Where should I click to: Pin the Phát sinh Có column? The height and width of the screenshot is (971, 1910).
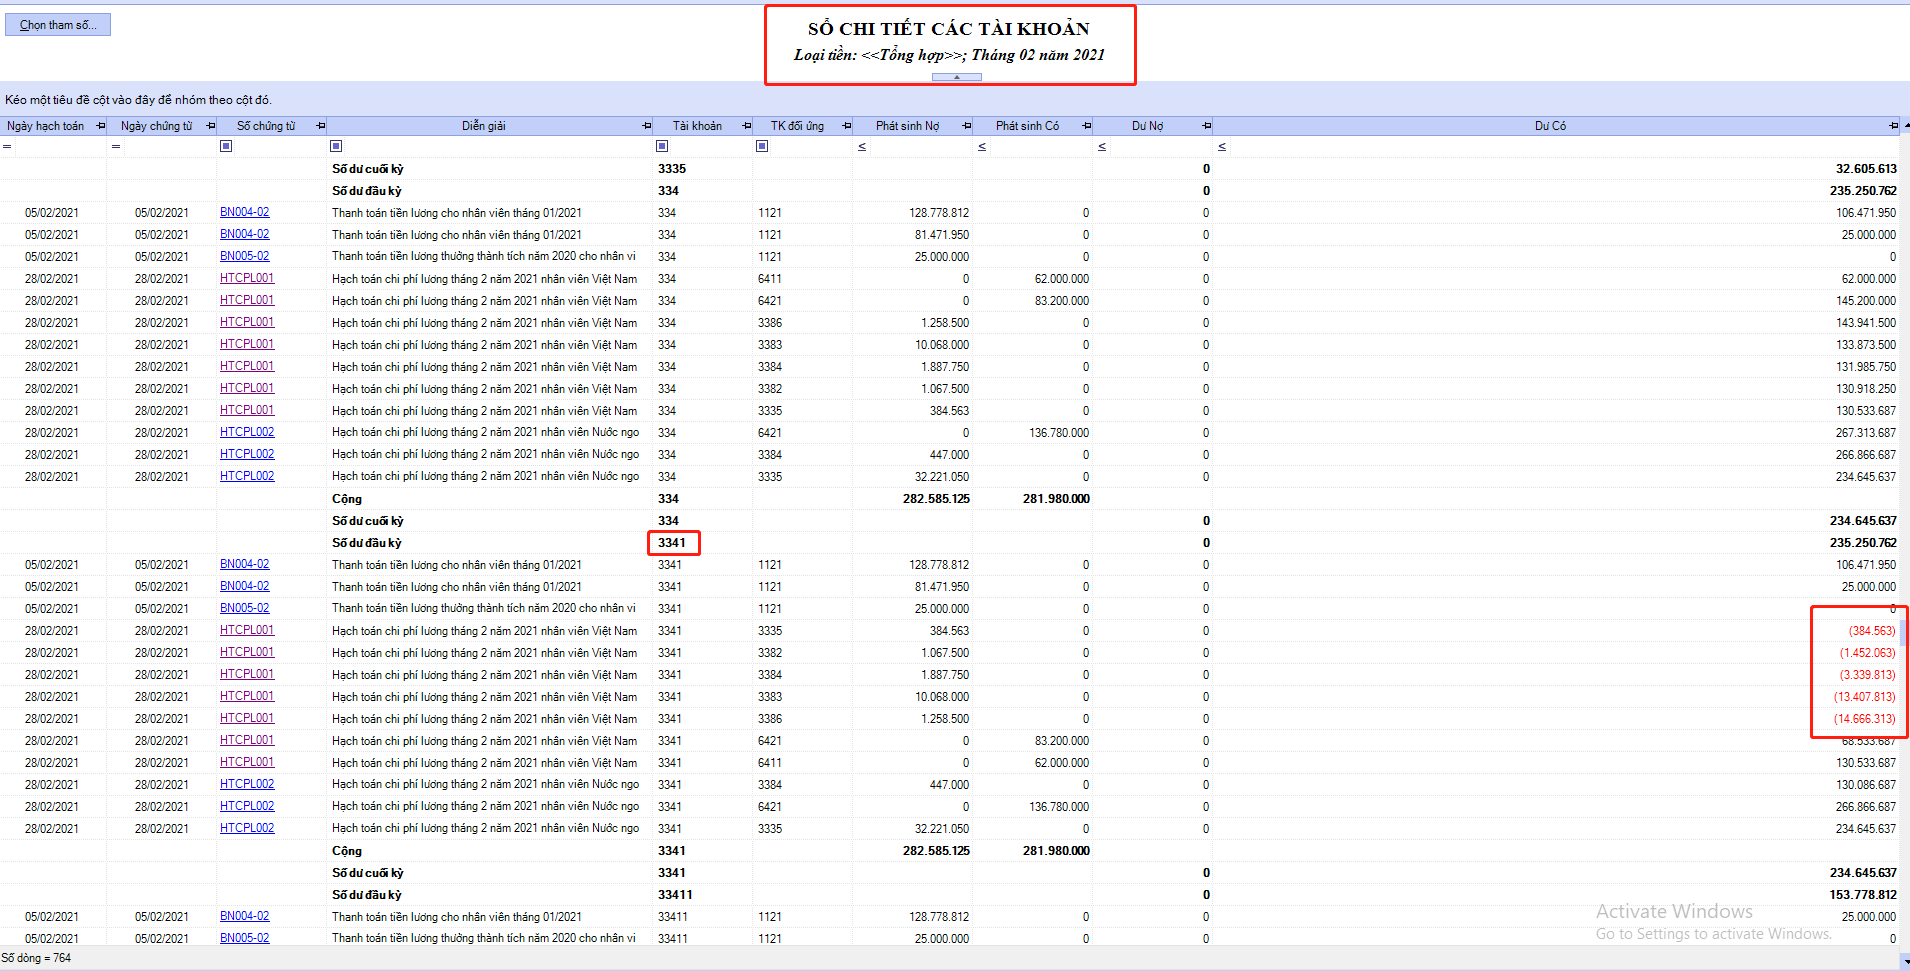pos(1087,126)
